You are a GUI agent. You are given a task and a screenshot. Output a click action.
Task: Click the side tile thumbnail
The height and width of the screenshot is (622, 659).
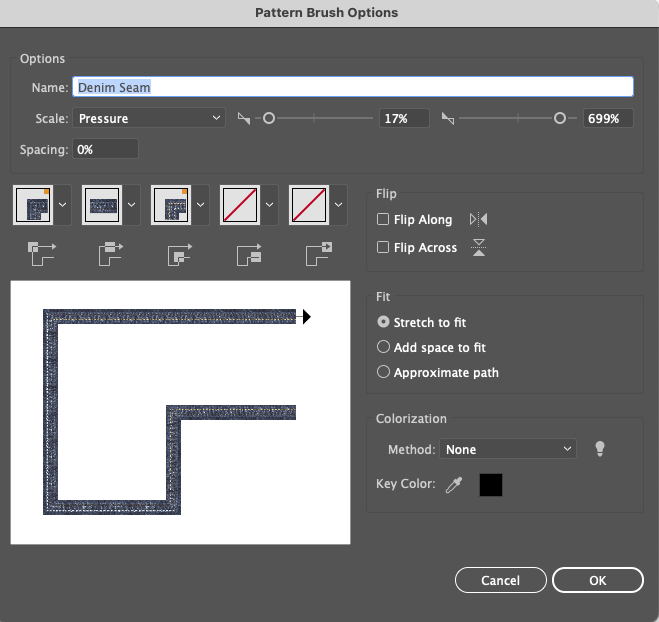[x=102, y=205]
